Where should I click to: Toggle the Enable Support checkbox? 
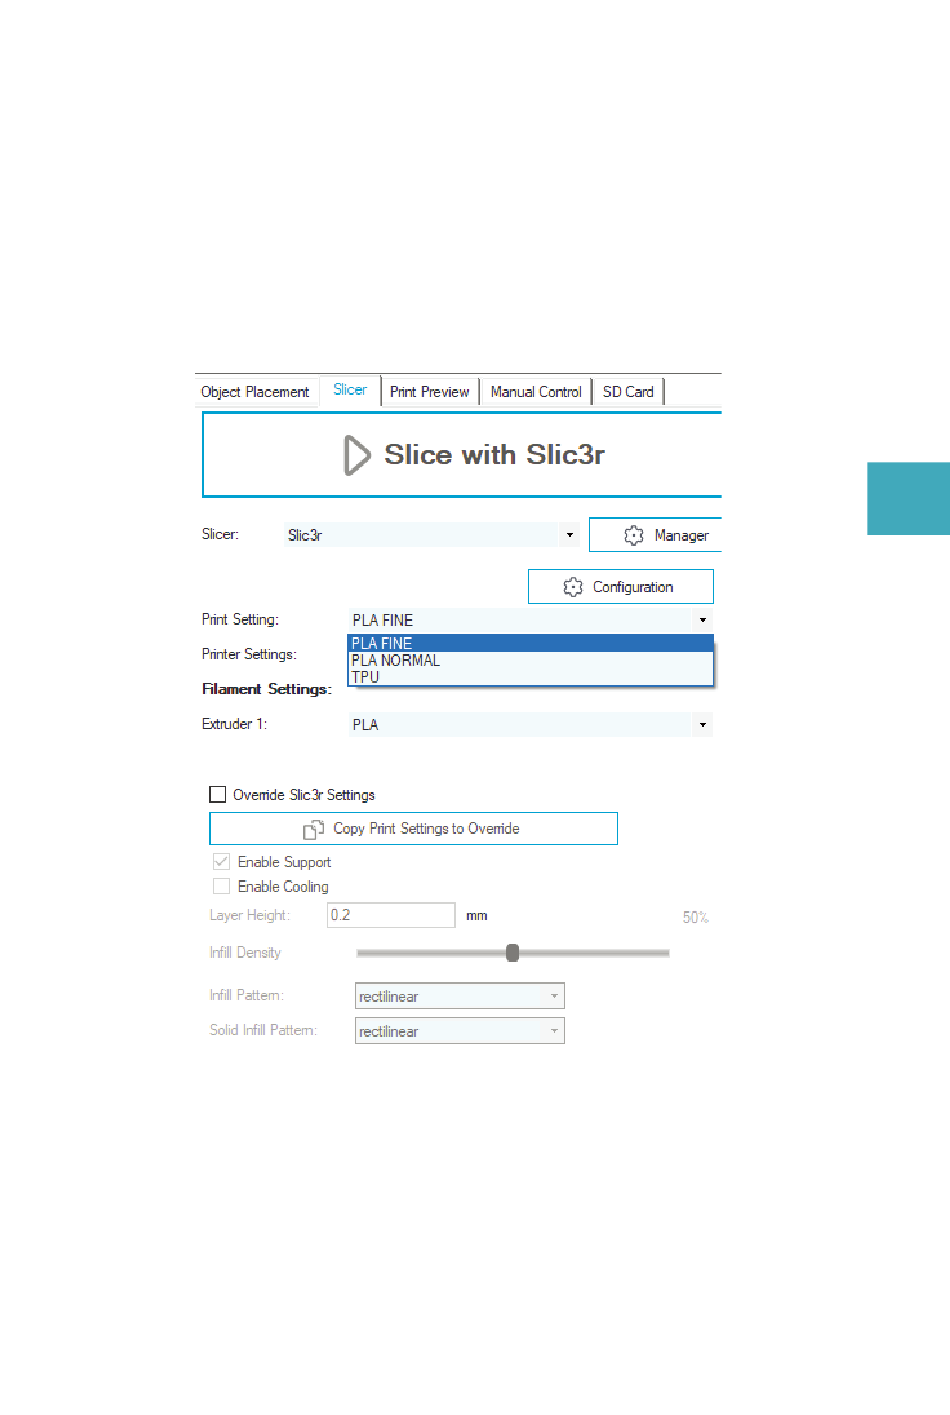(x=222, y=862)
